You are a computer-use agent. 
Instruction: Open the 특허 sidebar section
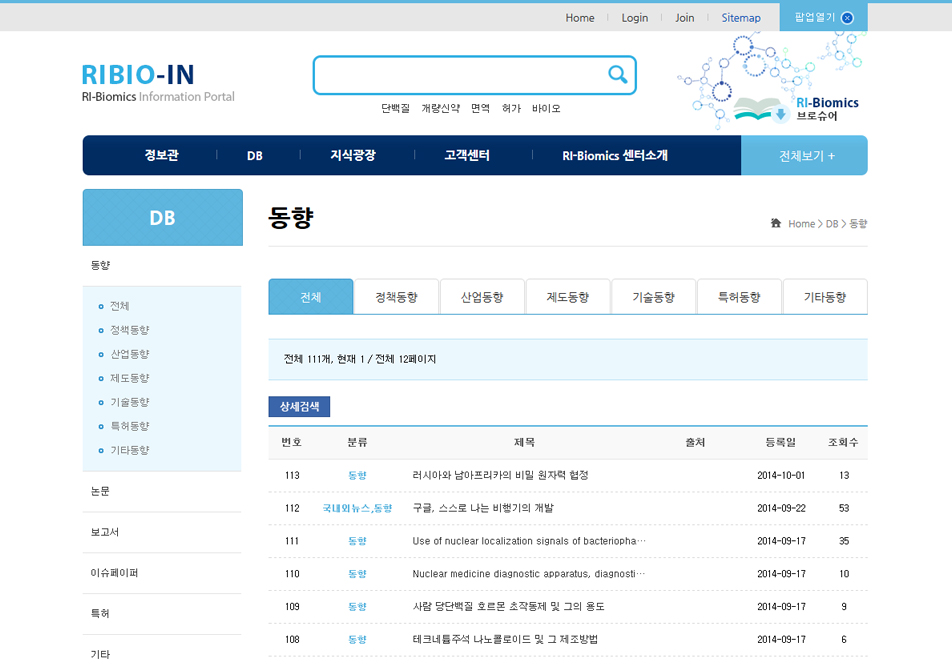(x=101, y=613)
